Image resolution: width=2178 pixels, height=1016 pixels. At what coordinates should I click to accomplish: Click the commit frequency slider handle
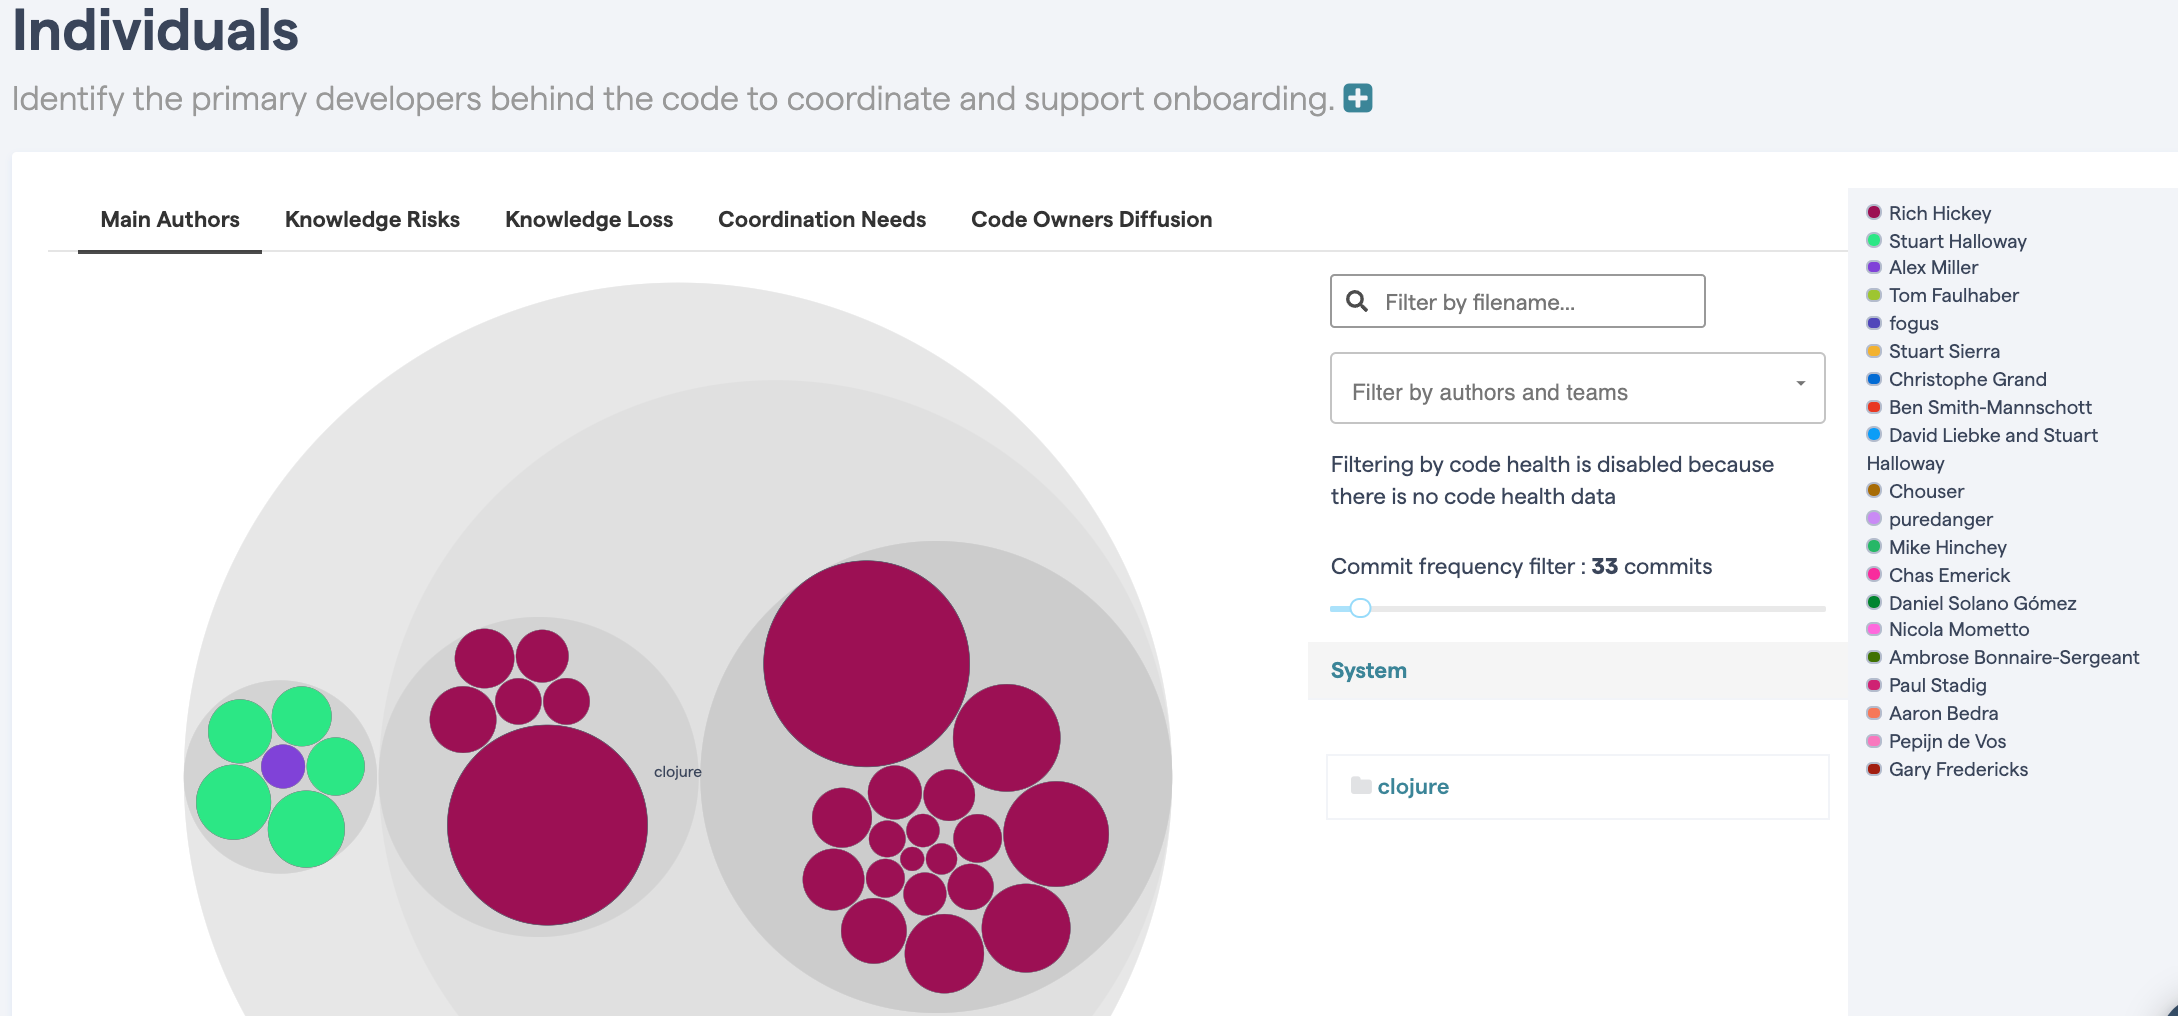click(x=1360, y=608)
